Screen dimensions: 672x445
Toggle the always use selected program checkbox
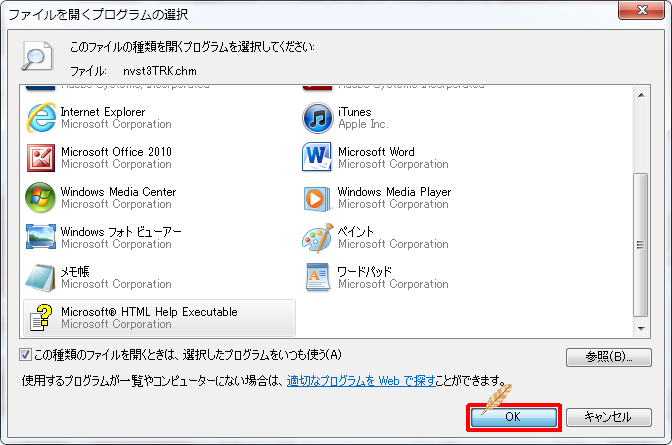click(25, 355)
